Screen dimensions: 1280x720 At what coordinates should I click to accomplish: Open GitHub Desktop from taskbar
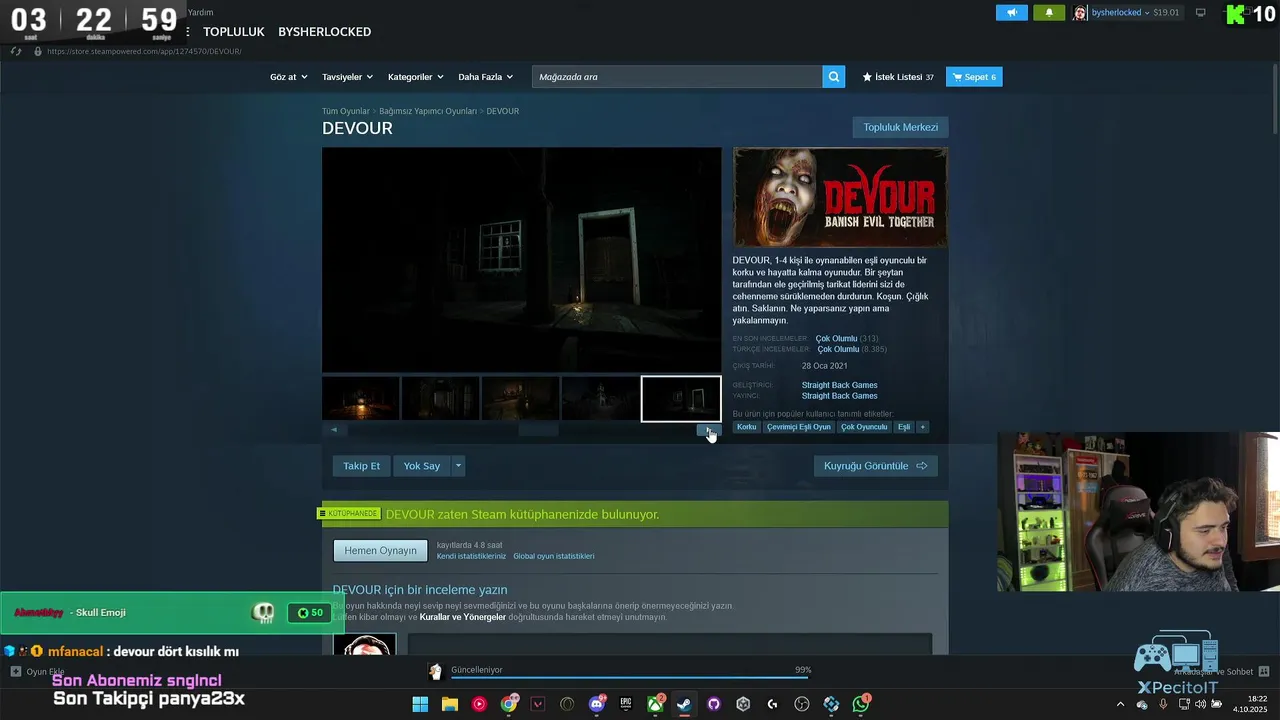714,704
